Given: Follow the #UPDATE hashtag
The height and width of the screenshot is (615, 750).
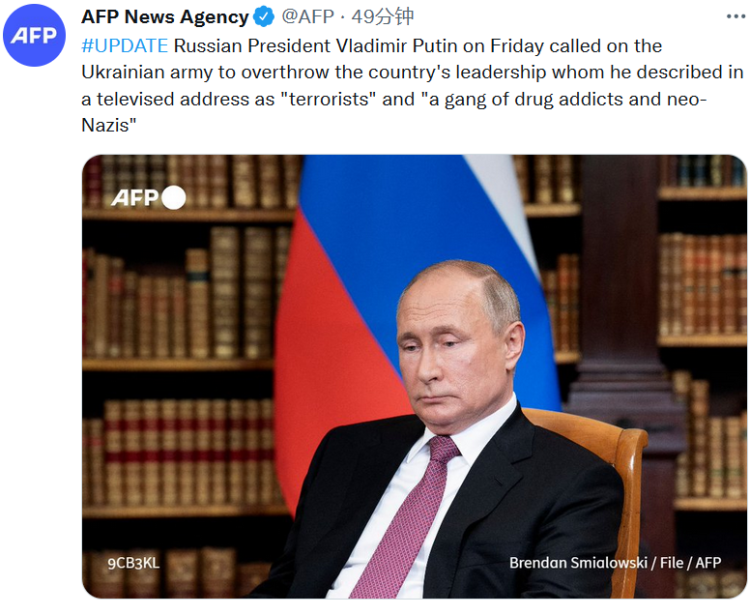Looking at the screenshot, I should click(x=124, y=46).
